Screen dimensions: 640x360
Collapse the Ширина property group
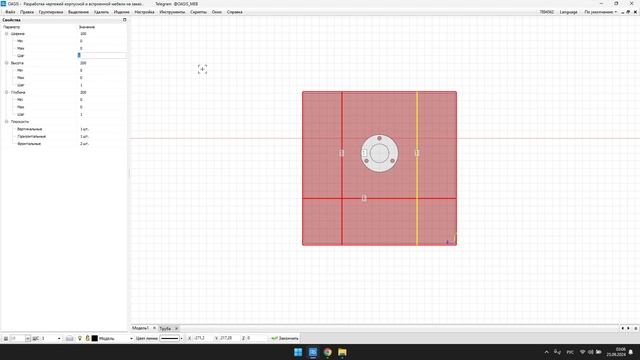7,33
